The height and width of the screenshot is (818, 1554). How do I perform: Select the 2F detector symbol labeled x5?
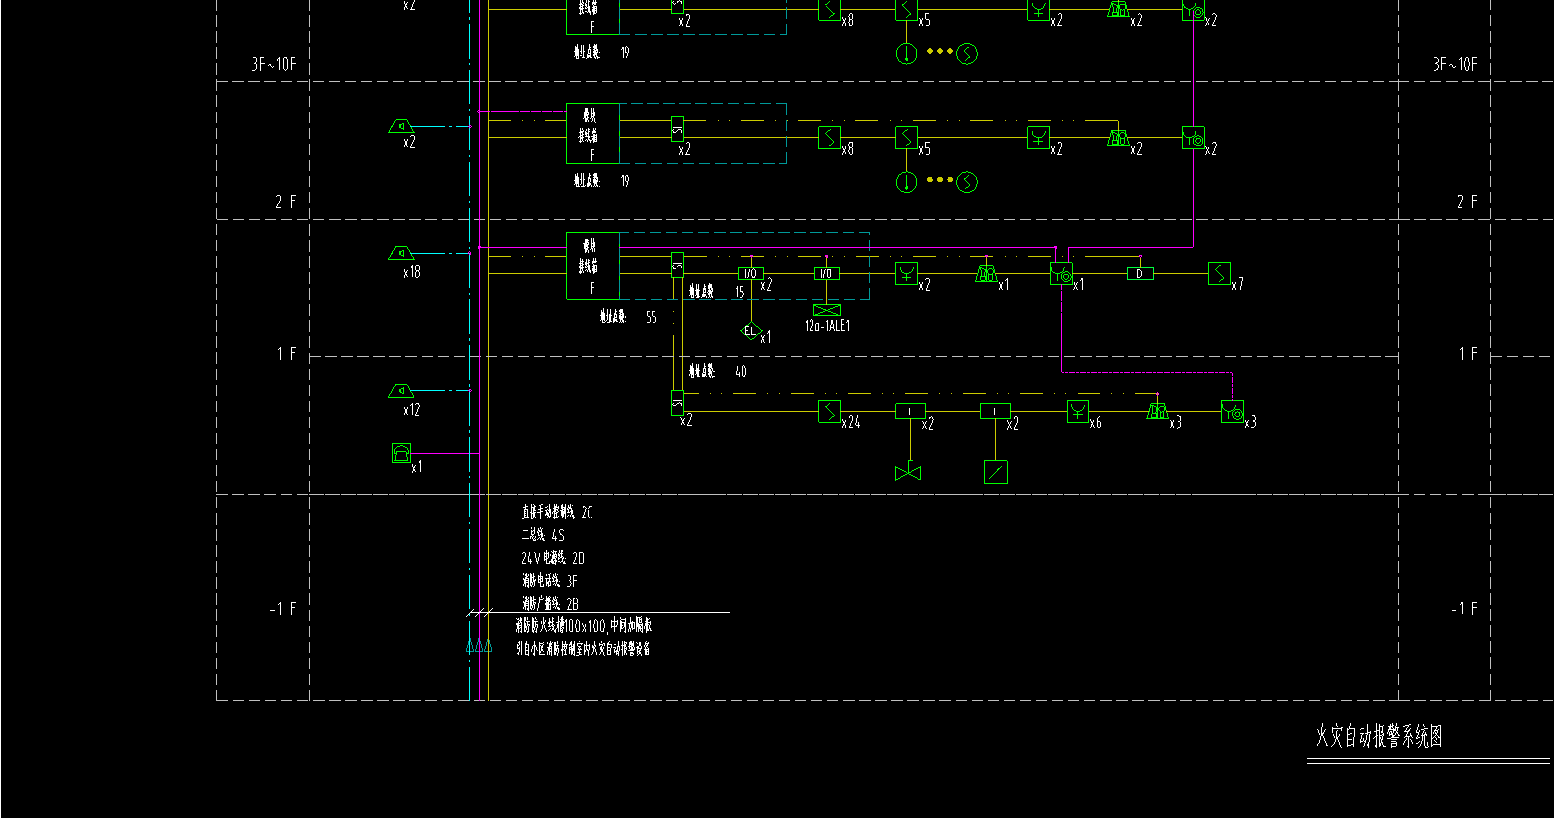click(x=905, y=137)
